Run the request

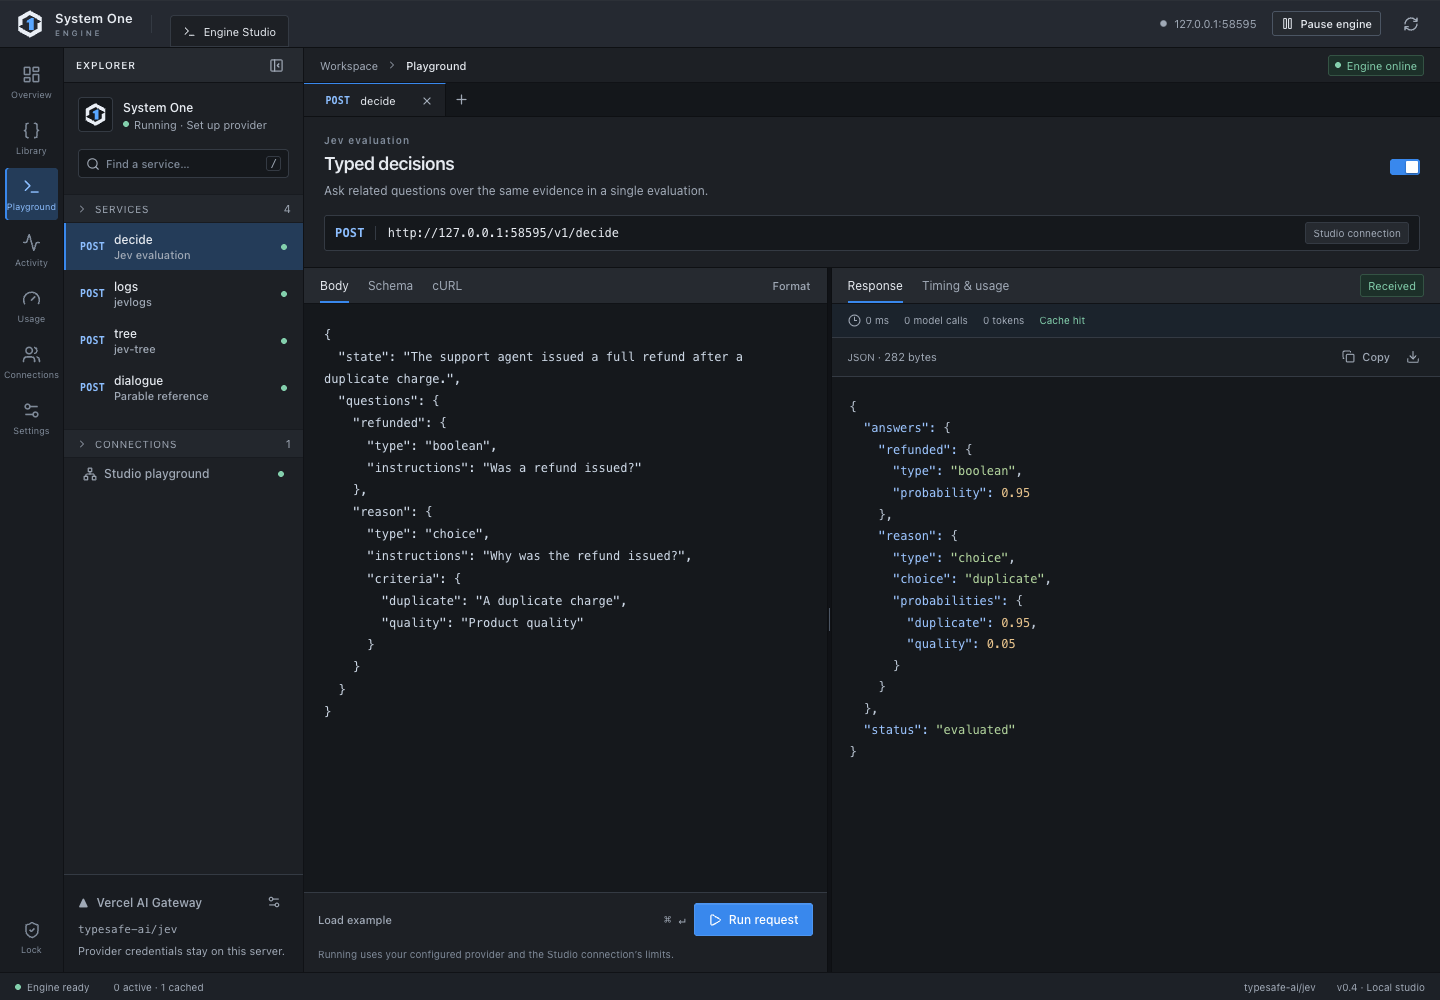click(x=753, y=920)
